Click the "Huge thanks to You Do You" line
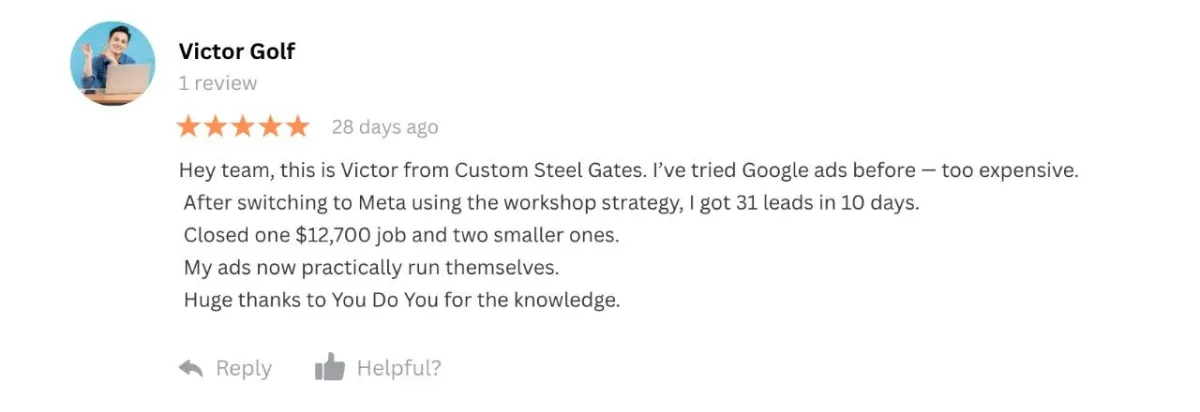This screenshot has height=412, width=1200. pos(402,300)
